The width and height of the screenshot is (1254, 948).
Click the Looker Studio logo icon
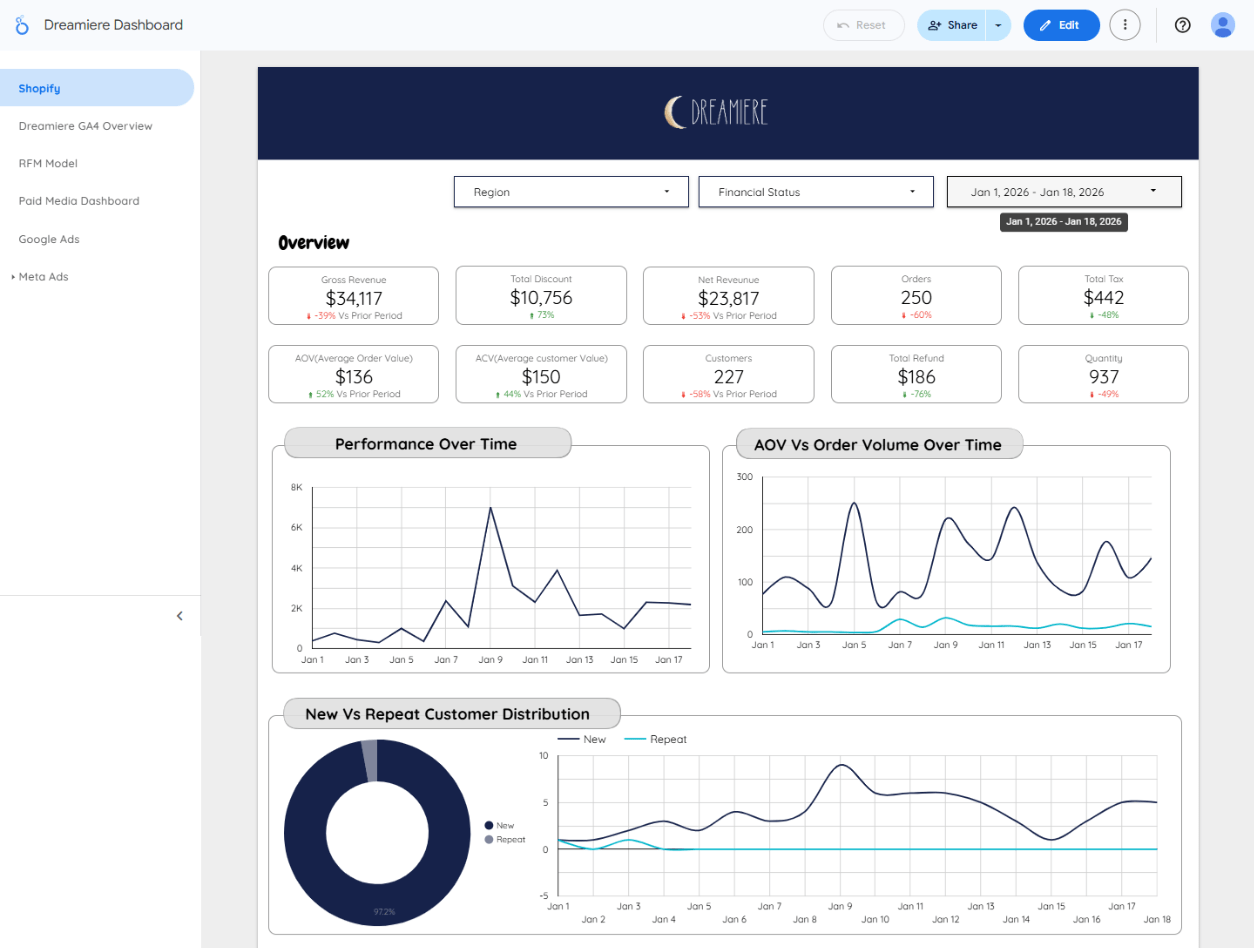[x=22, y=25]
